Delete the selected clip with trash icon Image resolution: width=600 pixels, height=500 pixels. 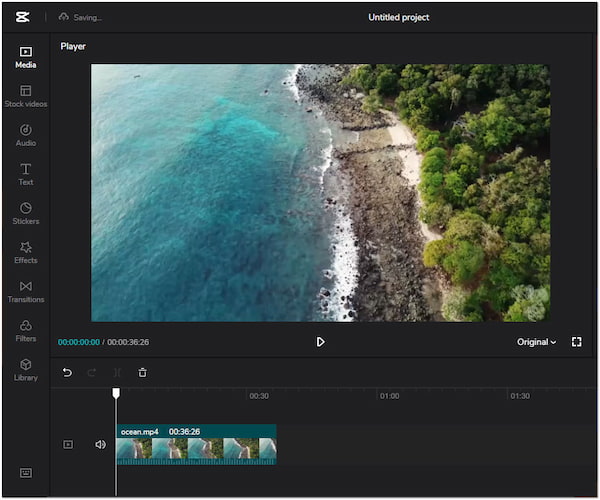[142, 372]
